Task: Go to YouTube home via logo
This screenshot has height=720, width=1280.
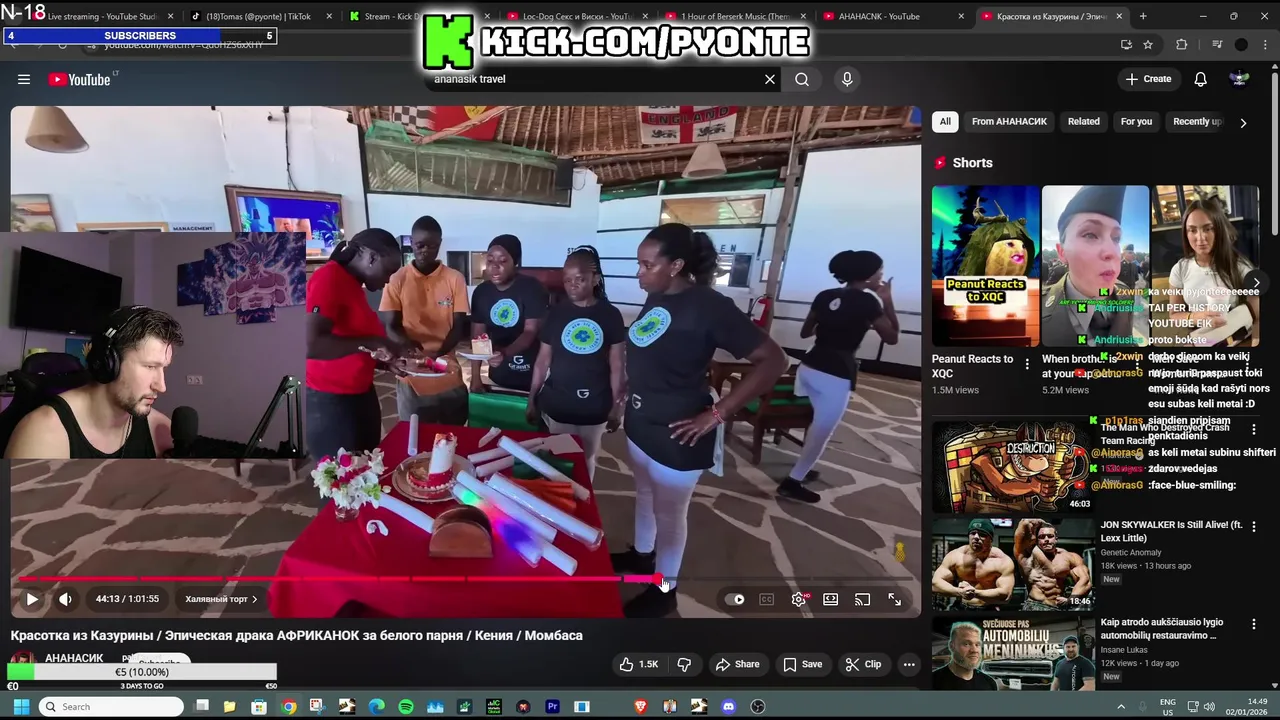Action: 79,80
